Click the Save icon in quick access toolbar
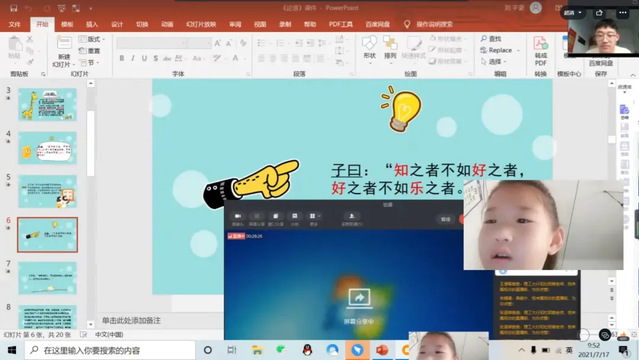This screenshot has height=360, width=639. pos(14,8)
